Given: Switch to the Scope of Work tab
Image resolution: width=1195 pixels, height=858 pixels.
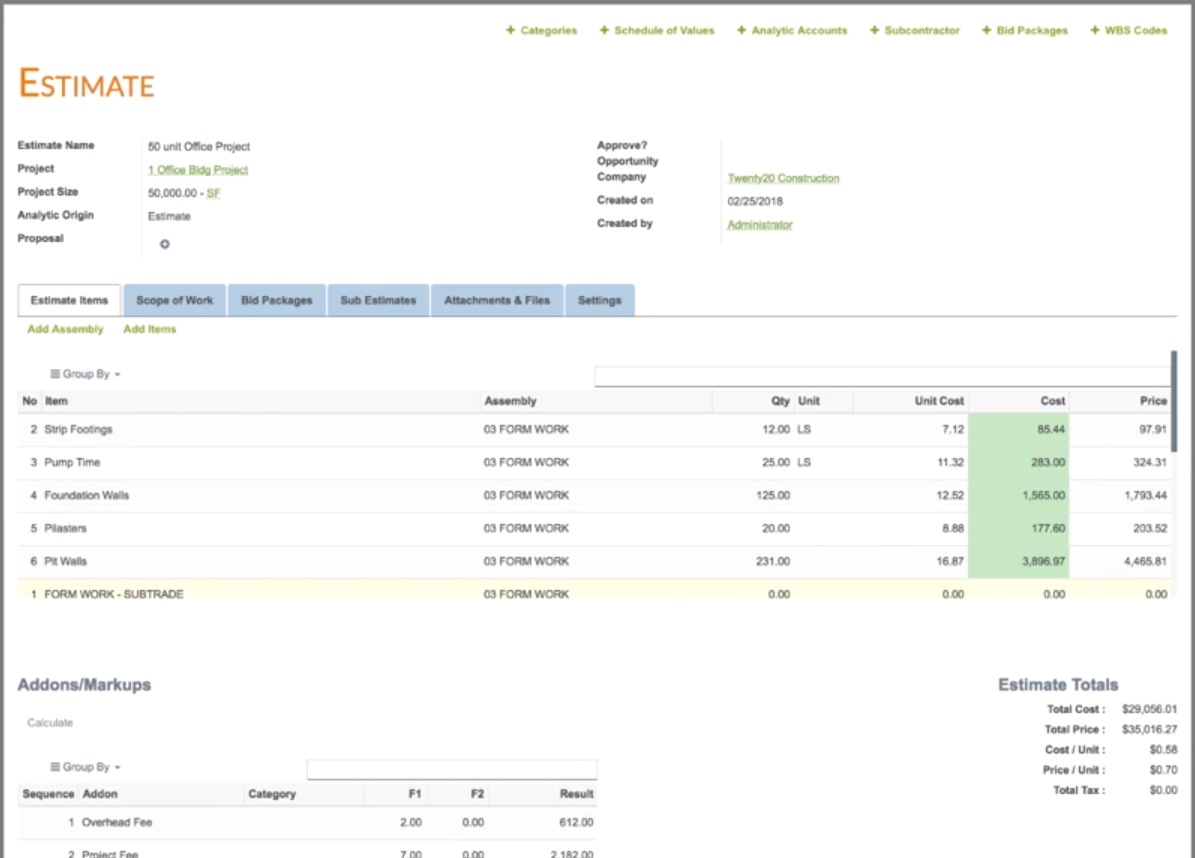Looking at the screenshot, I should click(x=175, y=300).
